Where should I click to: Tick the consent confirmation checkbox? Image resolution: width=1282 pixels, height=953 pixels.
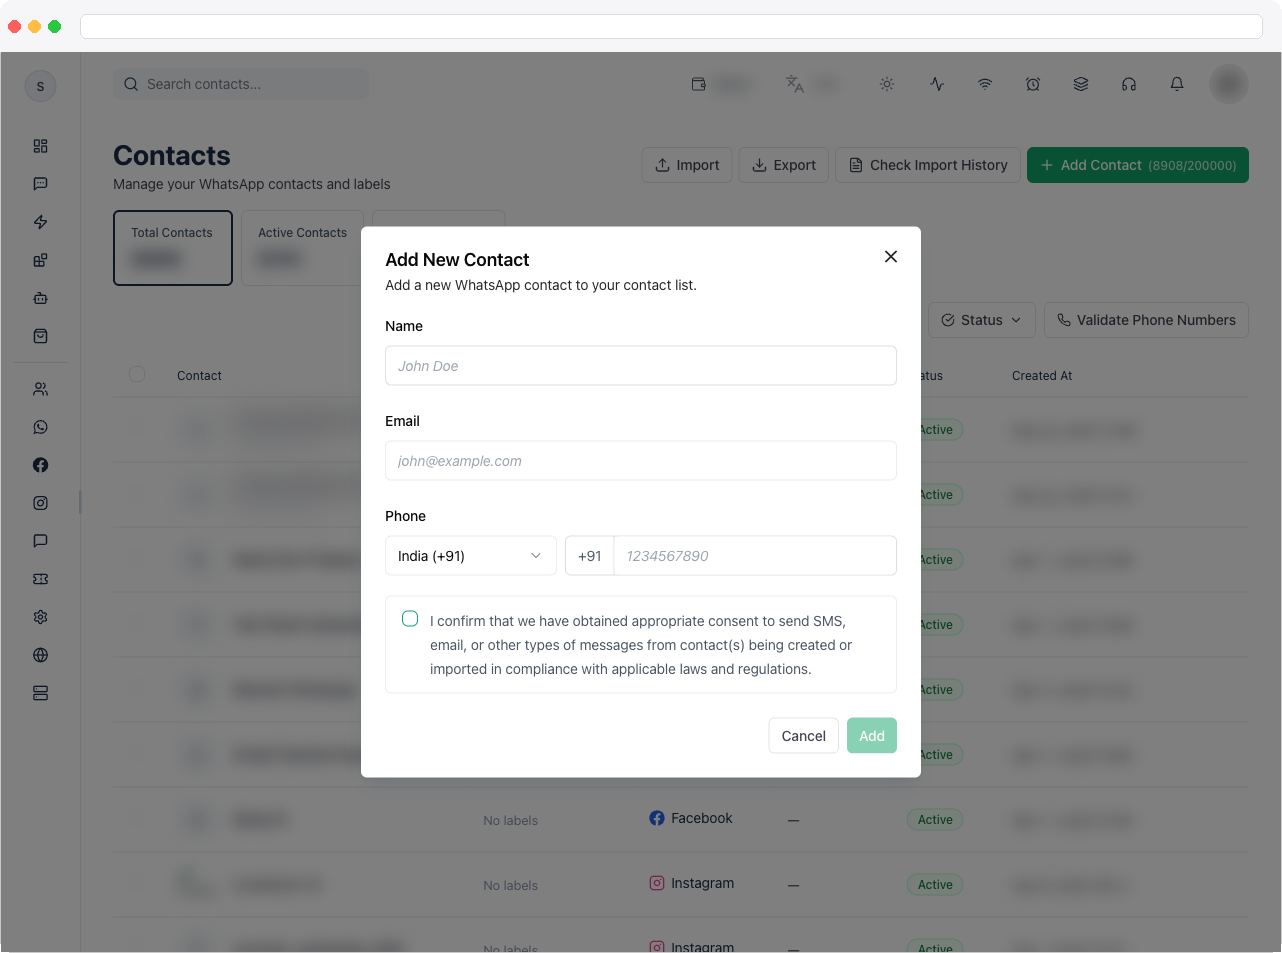pos(410,619)
